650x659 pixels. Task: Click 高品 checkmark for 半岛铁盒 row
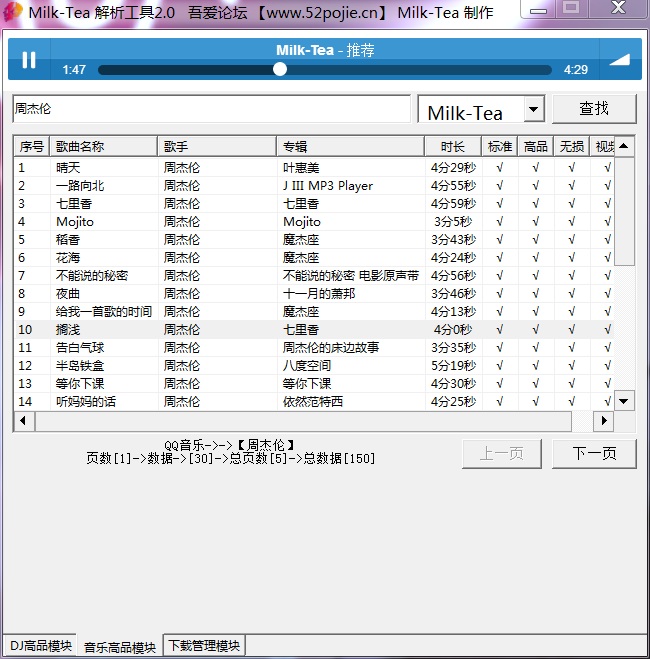coord(536,366)
